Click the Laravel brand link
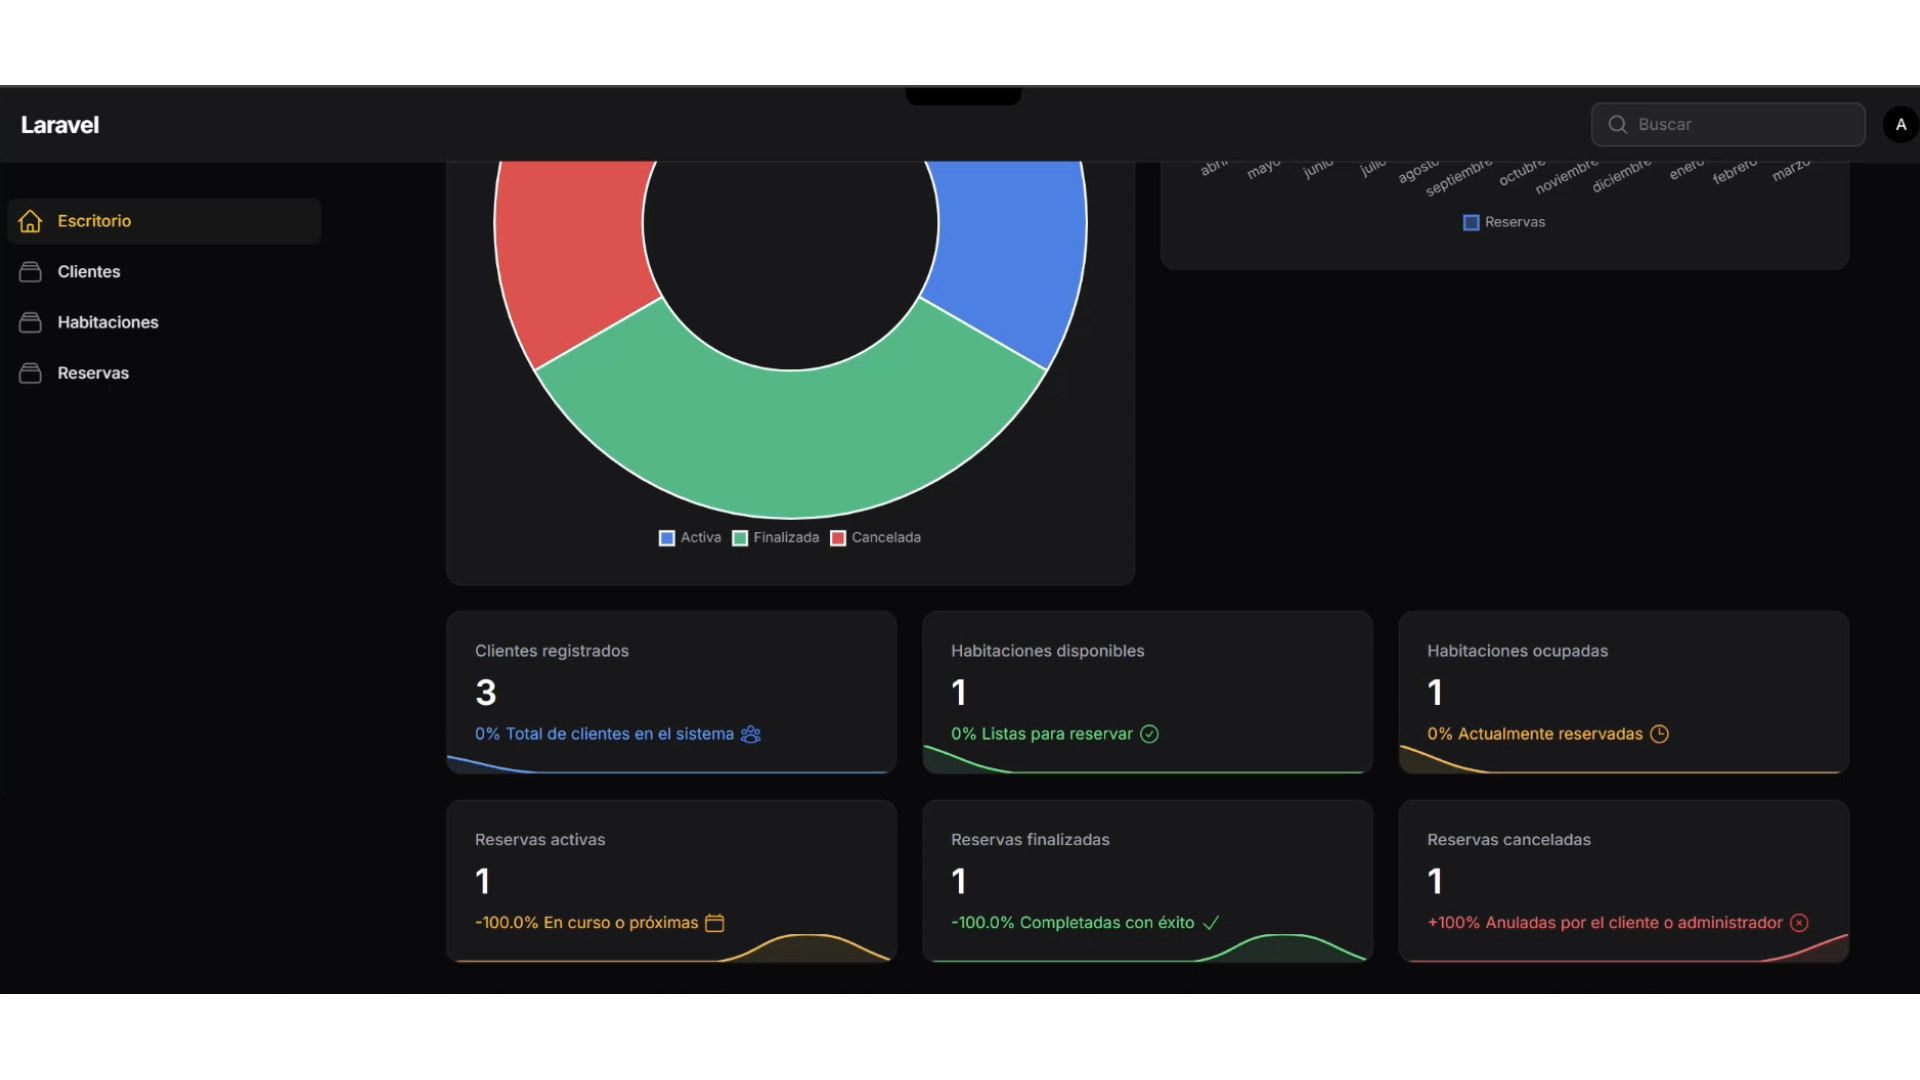The width and height of the screenshot is (1920, 1080). click(x=60, y=125)
